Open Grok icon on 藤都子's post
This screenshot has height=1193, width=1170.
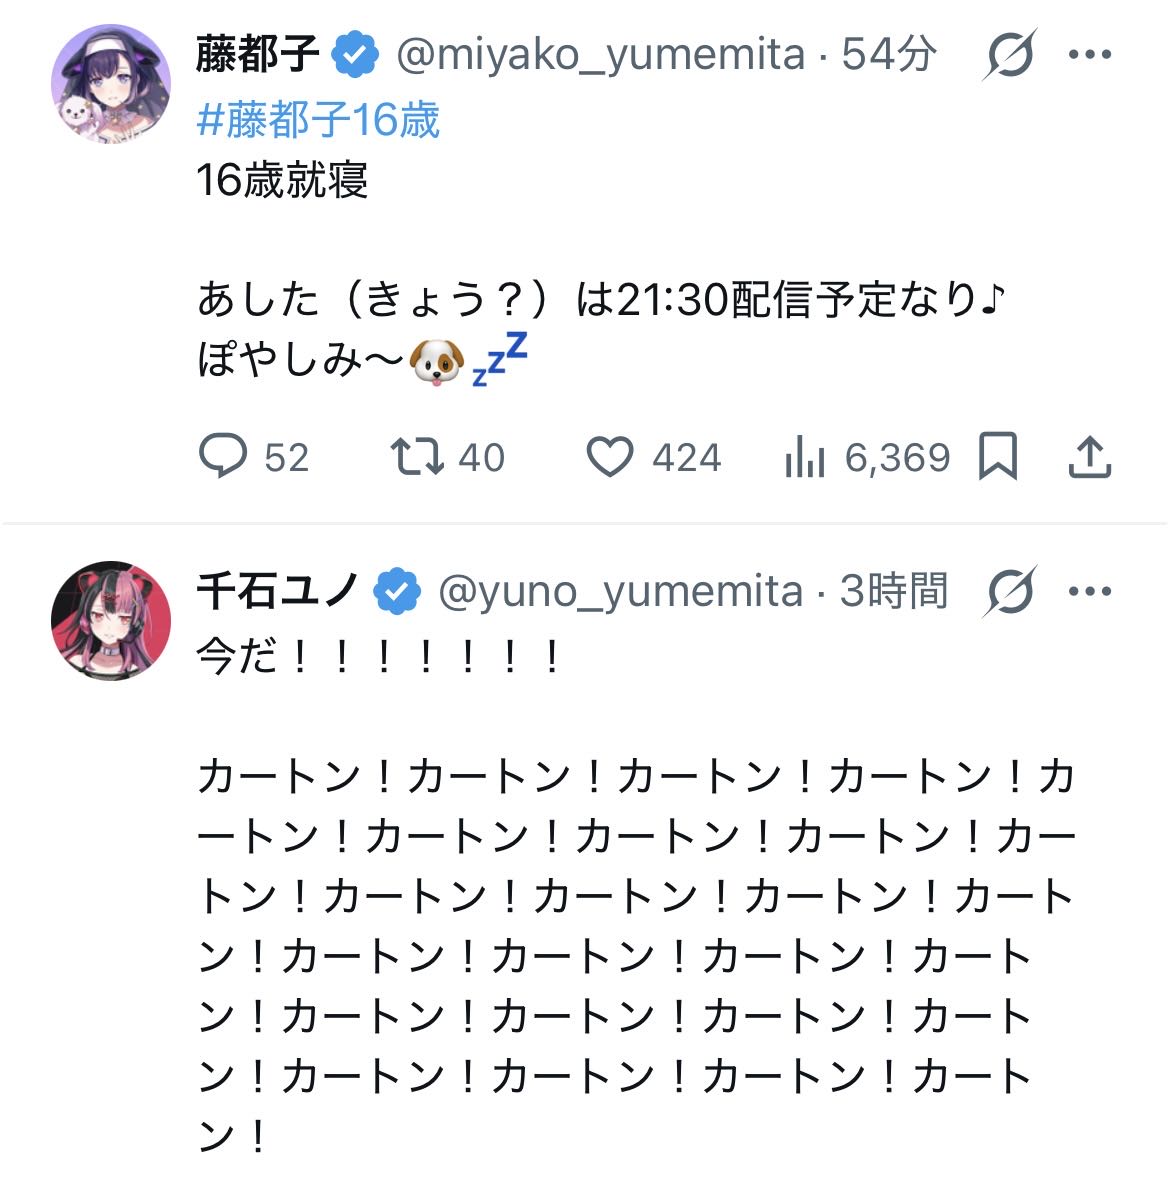coord(1009,54)
